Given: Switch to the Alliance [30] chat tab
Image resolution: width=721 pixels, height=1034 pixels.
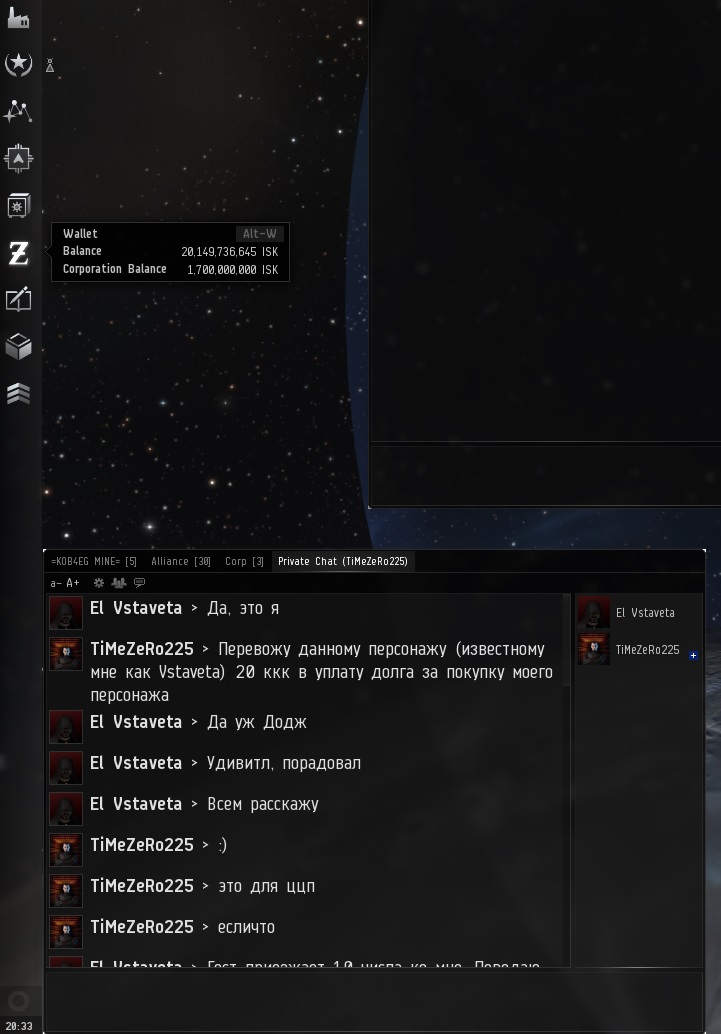Looking at the screenshot, I should click(x=181, y=561).
